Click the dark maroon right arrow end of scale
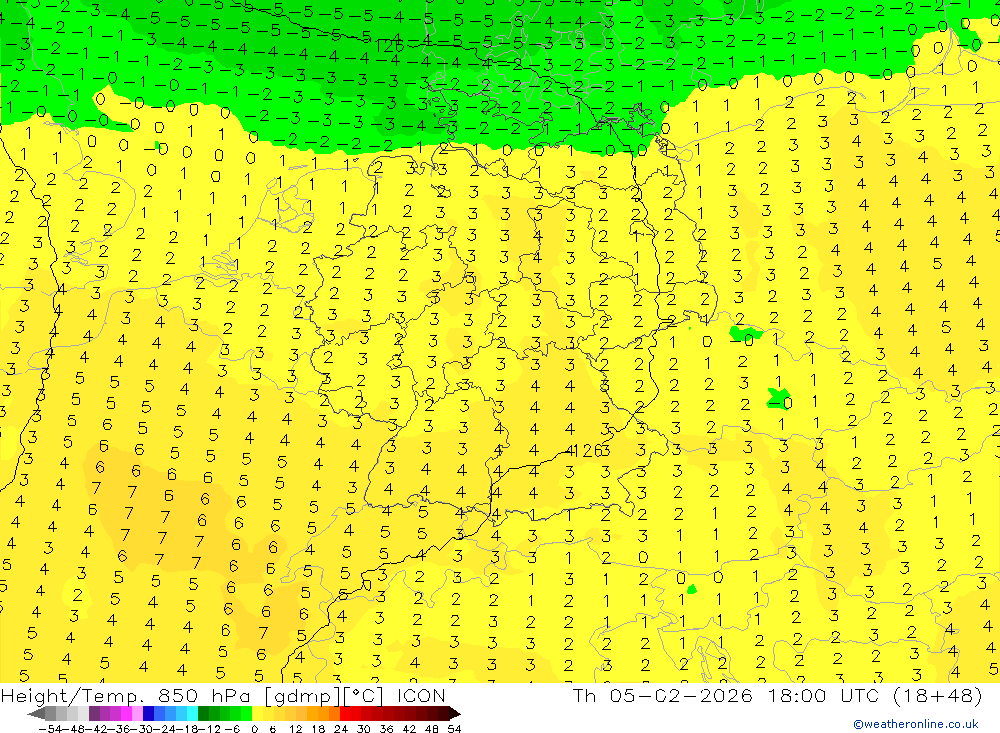The width and height of the screenshot is (1000, 733). click(454, 714)
